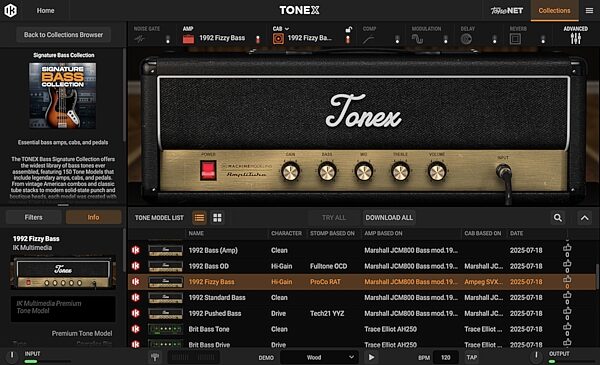
Task: Click the Delay module icon
Action: pos(466,39)
